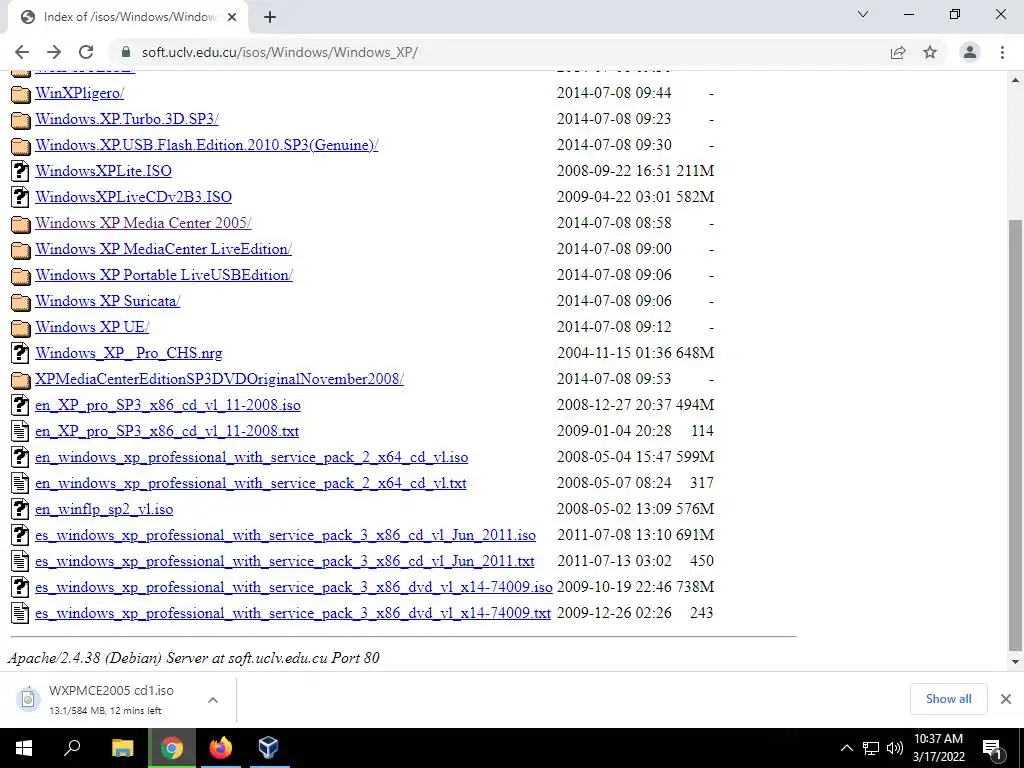Open Windows XP Portable LiveUSBEdition/ link
The height and width of the screenshot is (768, 1024).
coord(164,275)
